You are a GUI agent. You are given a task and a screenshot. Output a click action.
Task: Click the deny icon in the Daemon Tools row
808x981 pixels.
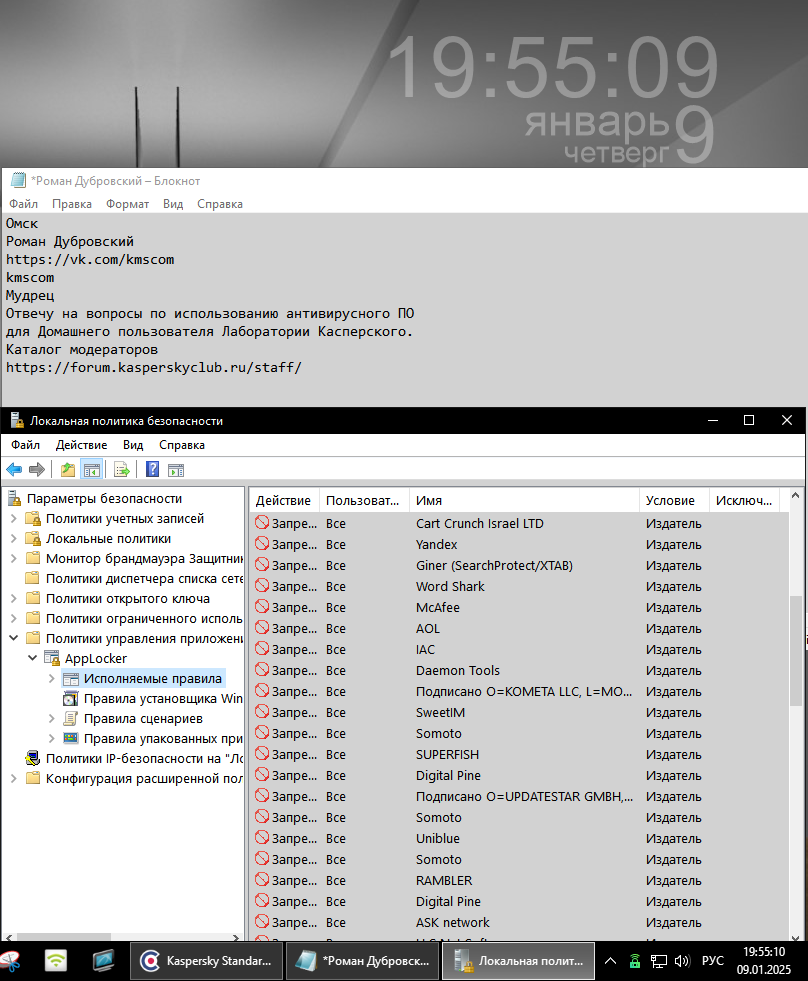[x=262, y=670]
